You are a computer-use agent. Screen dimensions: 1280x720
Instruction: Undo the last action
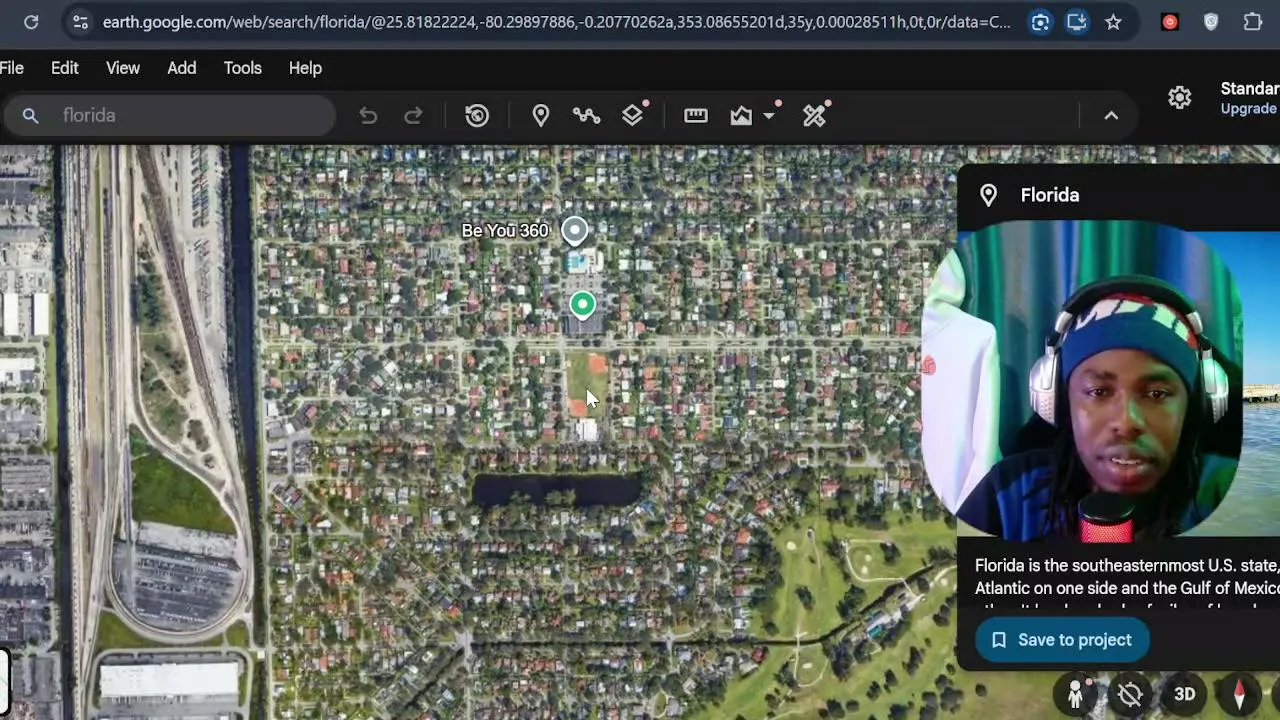pos(368,116)
